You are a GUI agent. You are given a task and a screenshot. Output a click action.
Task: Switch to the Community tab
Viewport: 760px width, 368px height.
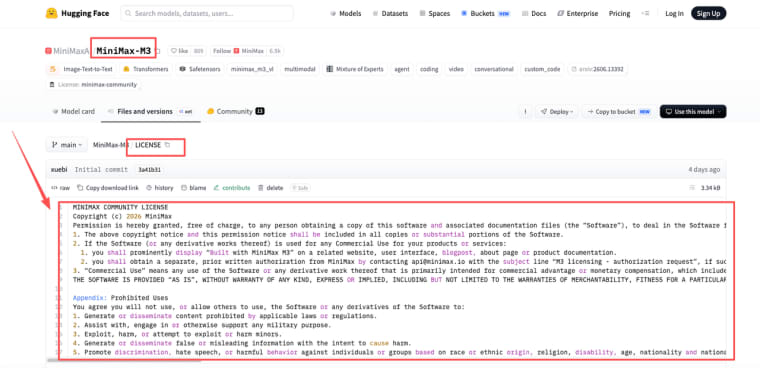pyautogui.click(x=235, y=112)
